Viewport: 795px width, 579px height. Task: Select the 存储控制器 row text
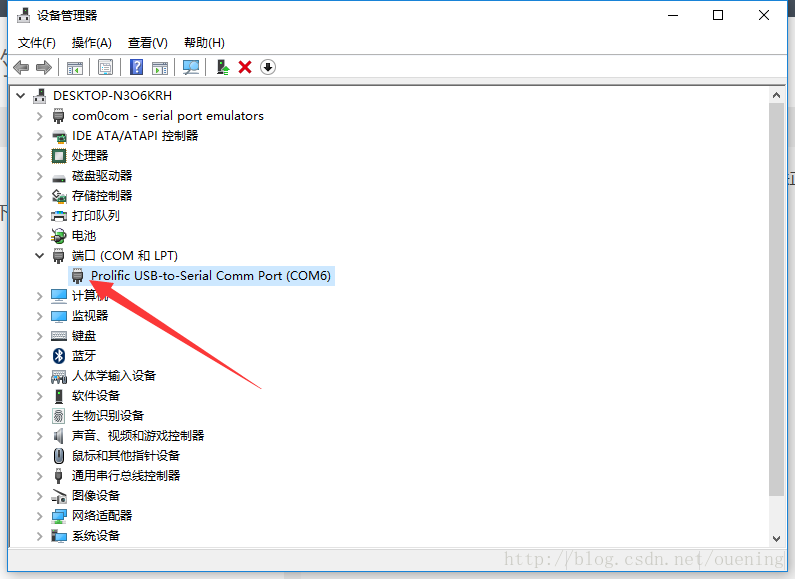coord(102,196)
